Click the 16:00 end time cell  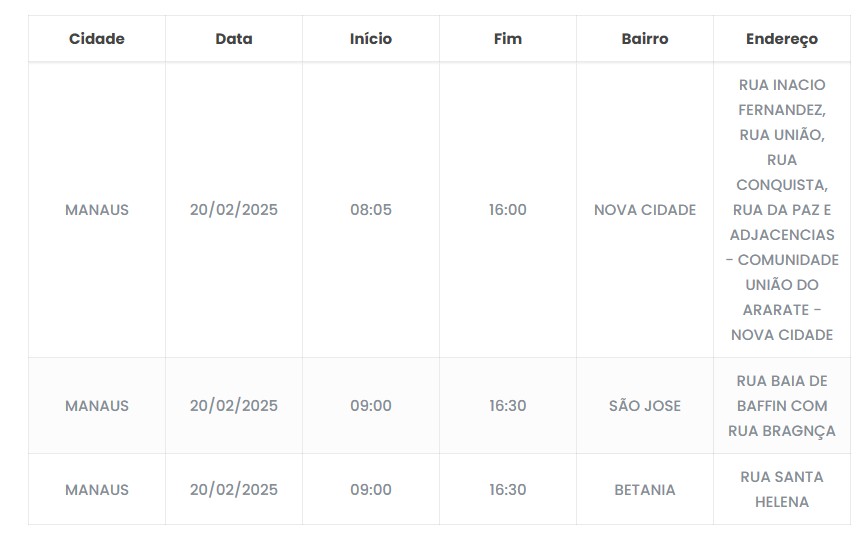pyautogui.click(x=508, y=210)
